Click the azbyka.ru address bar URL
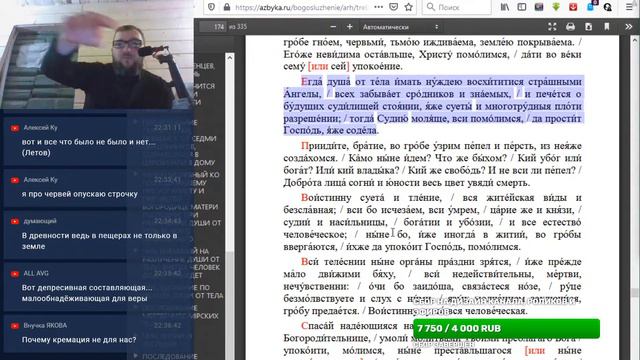 click(301, 7)
